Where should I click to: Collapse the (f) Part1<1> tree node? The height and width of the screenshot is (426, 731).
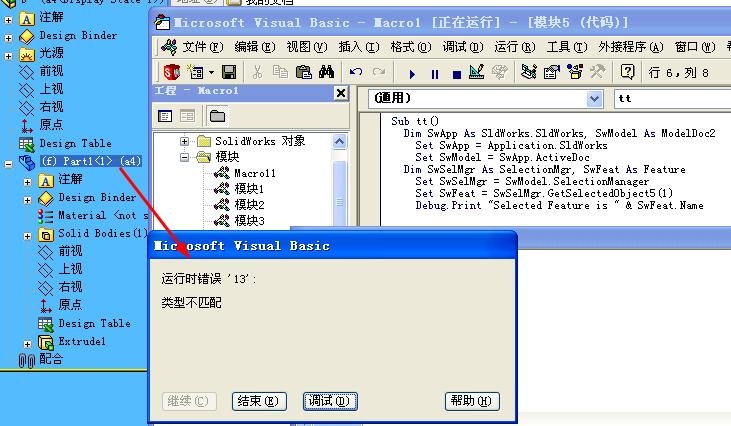(x=8, y=164)
